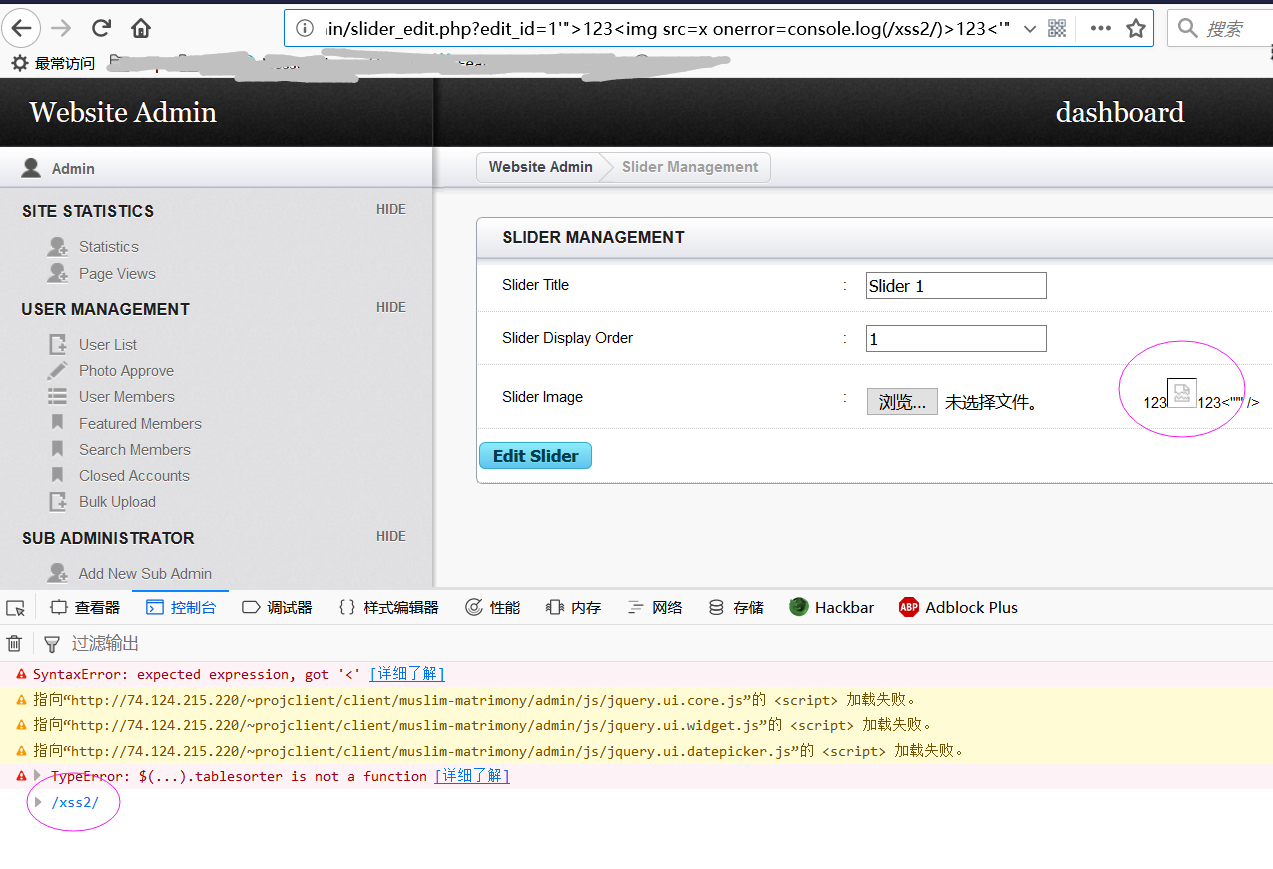Switch to the 控制台 console tab
1273x869 pixels.
181,607
